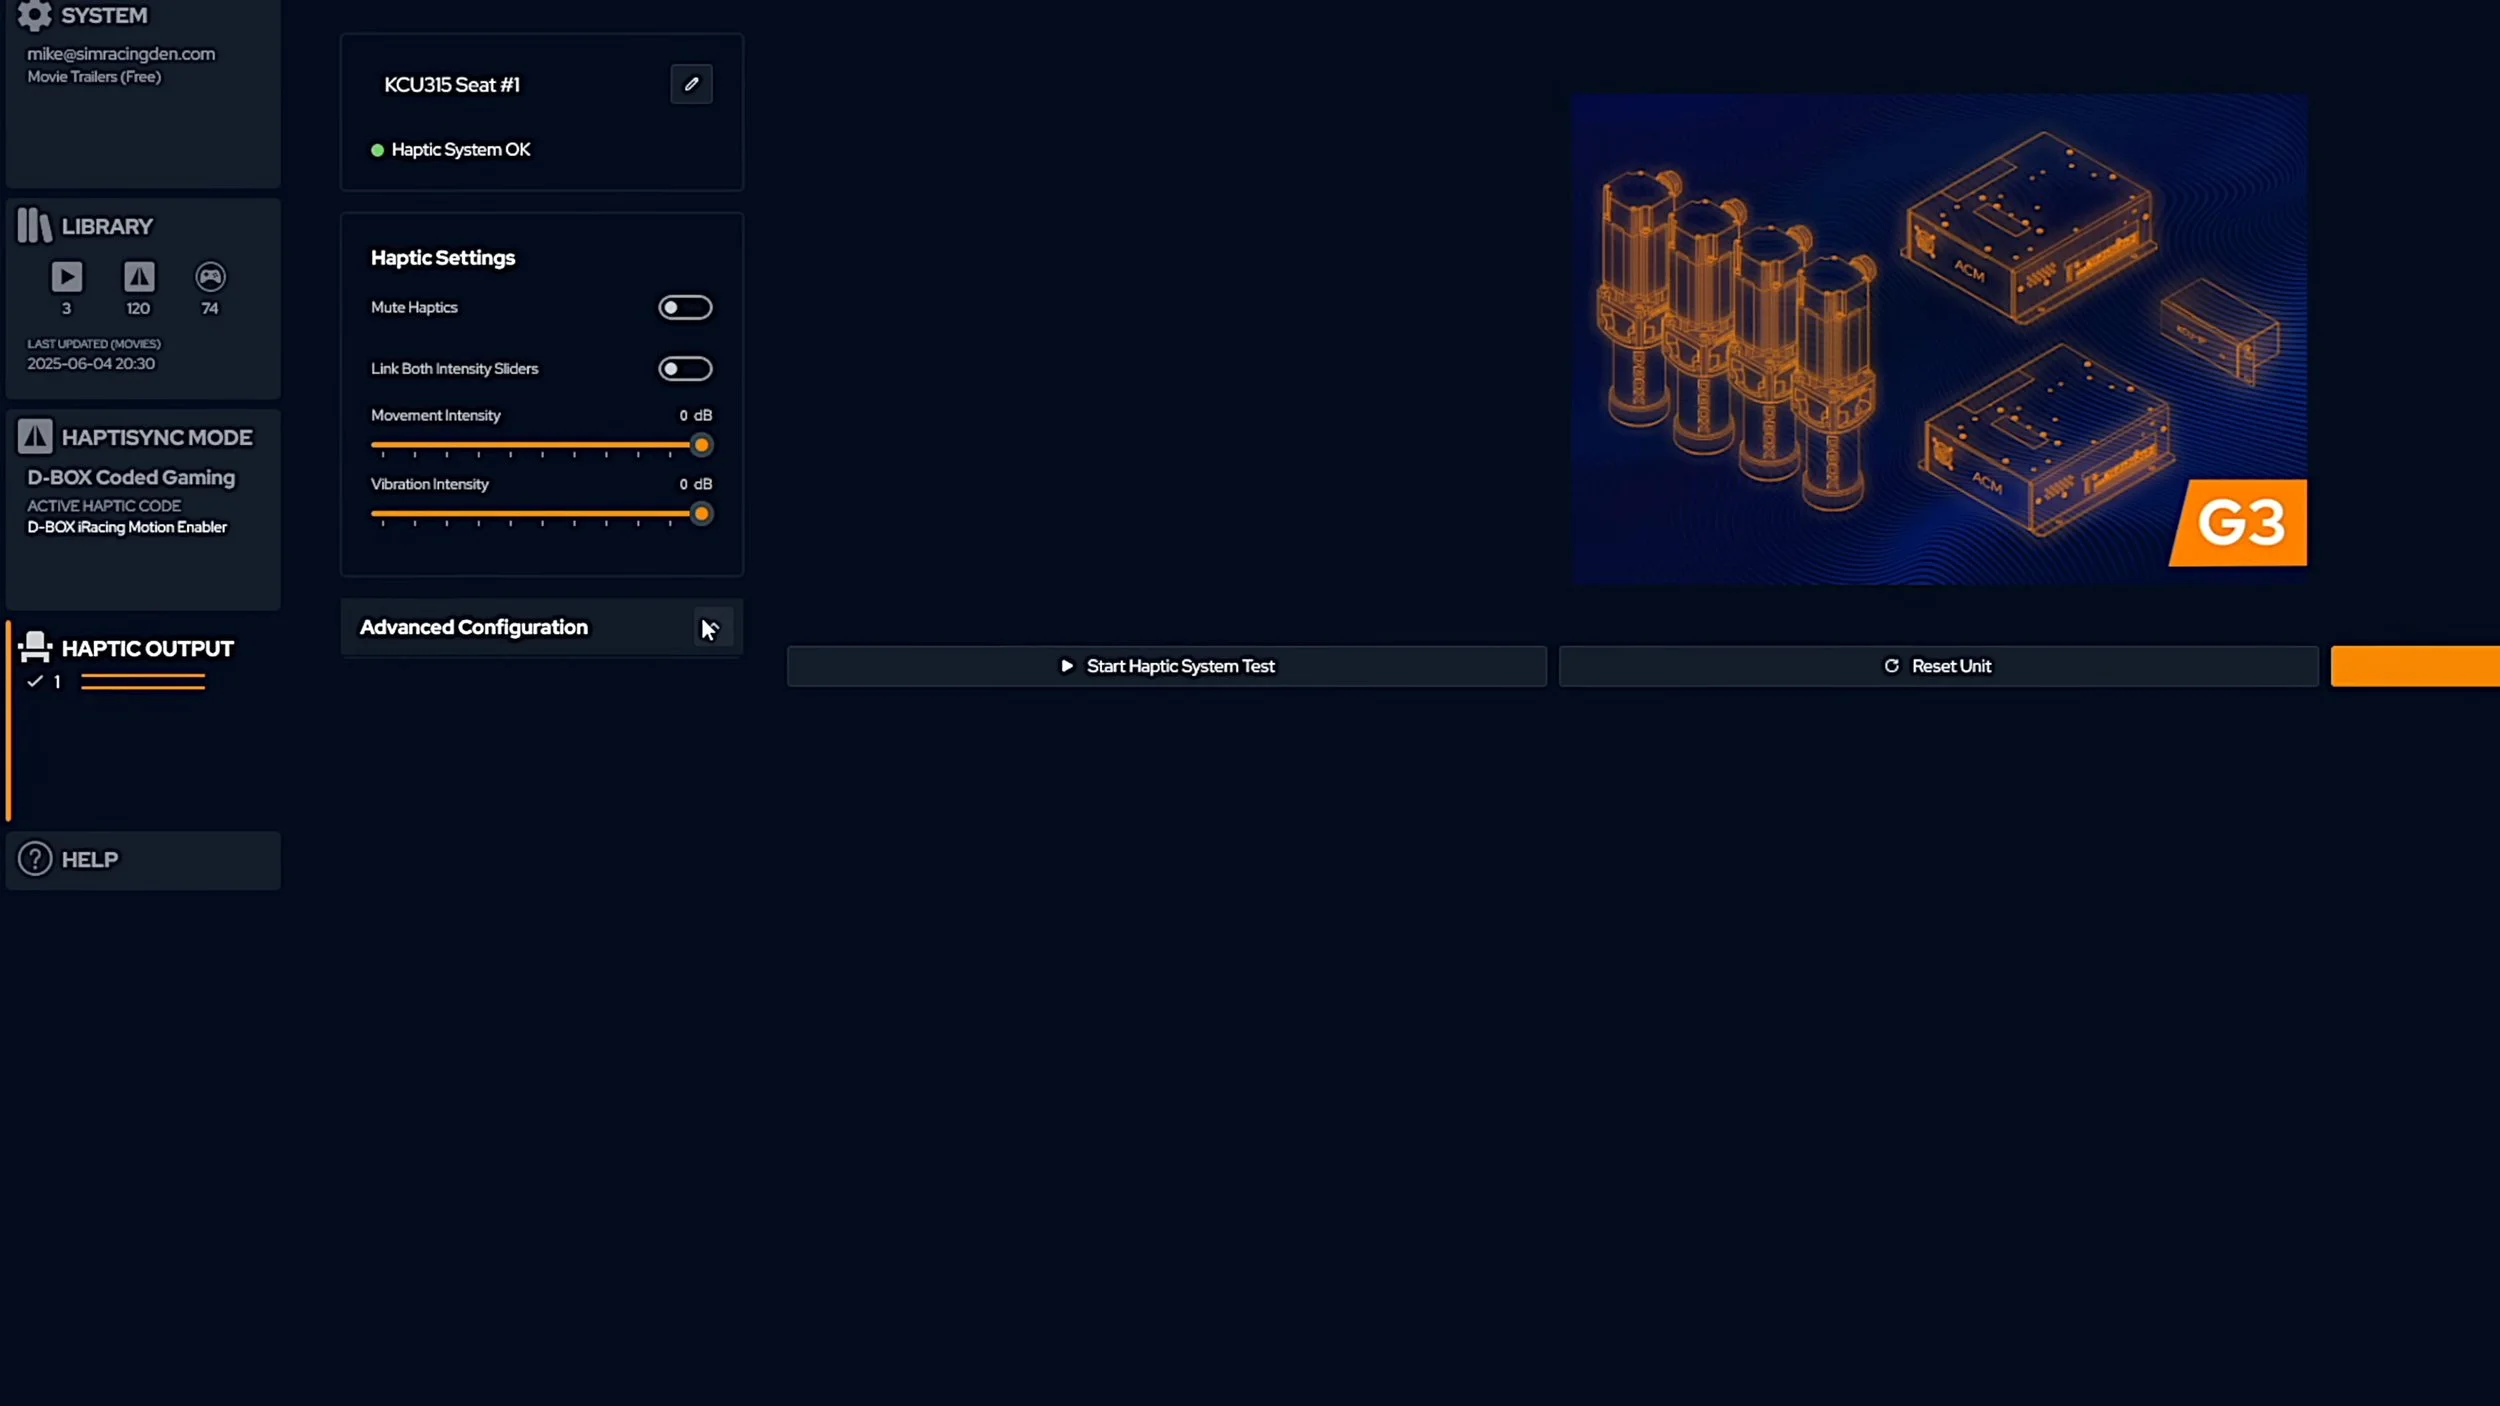Start Haptic System Test

pyautogui.click(x=1166, y=666)
